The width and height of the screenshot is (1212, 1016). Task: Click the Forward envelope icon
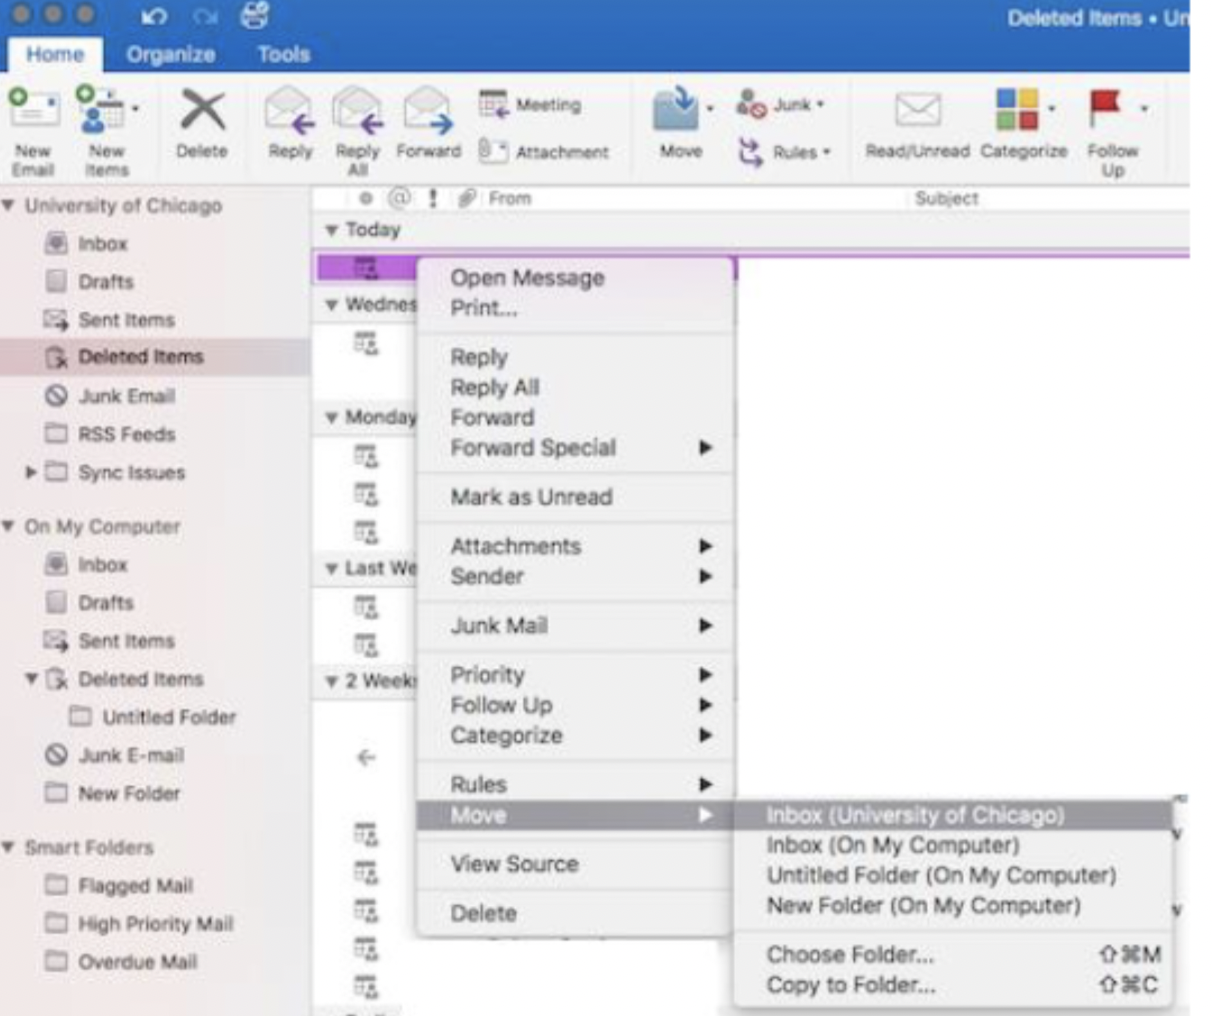[428, 111]
